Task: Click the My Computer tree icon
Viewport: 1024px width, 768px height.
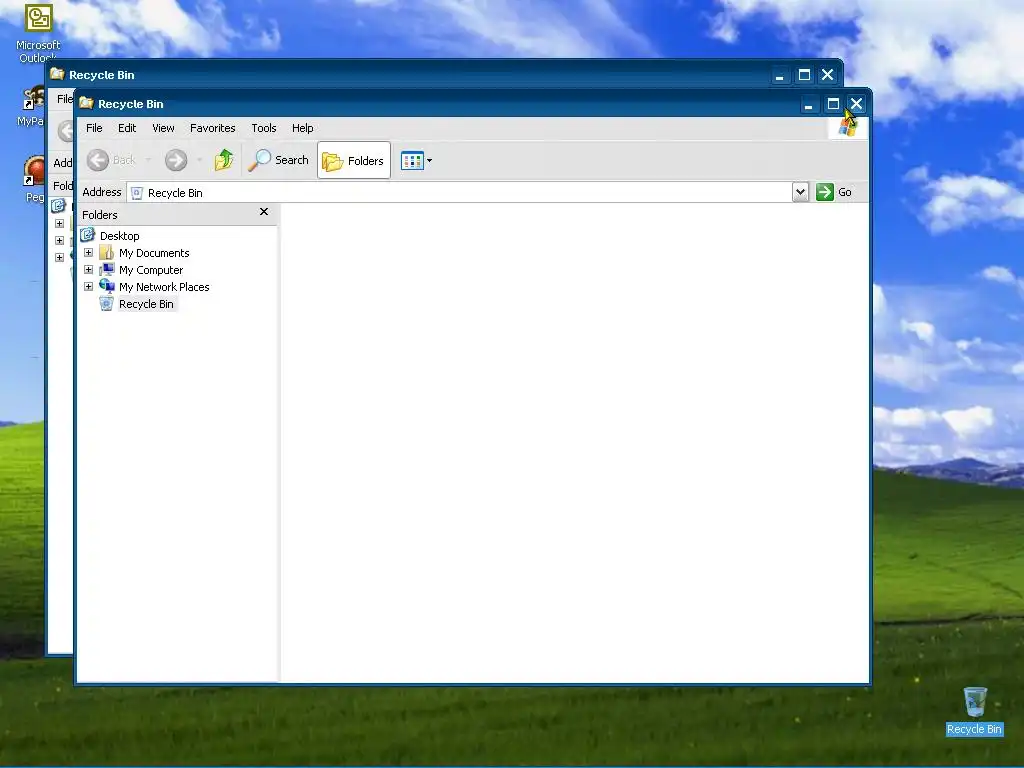Action: tap(107, 269)
